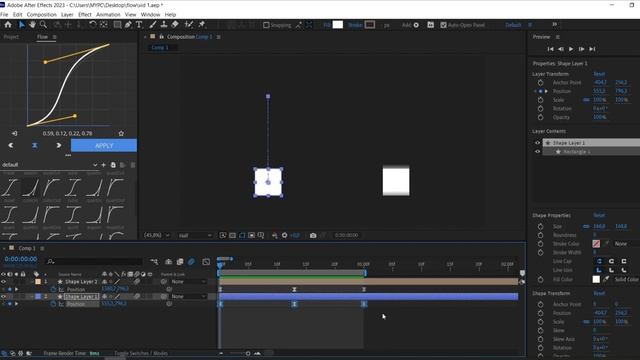The width and height of the screenshot is (640, 360).
Task: Click the Fill Color white swatch in properties
Action: (x=596, y=279)
